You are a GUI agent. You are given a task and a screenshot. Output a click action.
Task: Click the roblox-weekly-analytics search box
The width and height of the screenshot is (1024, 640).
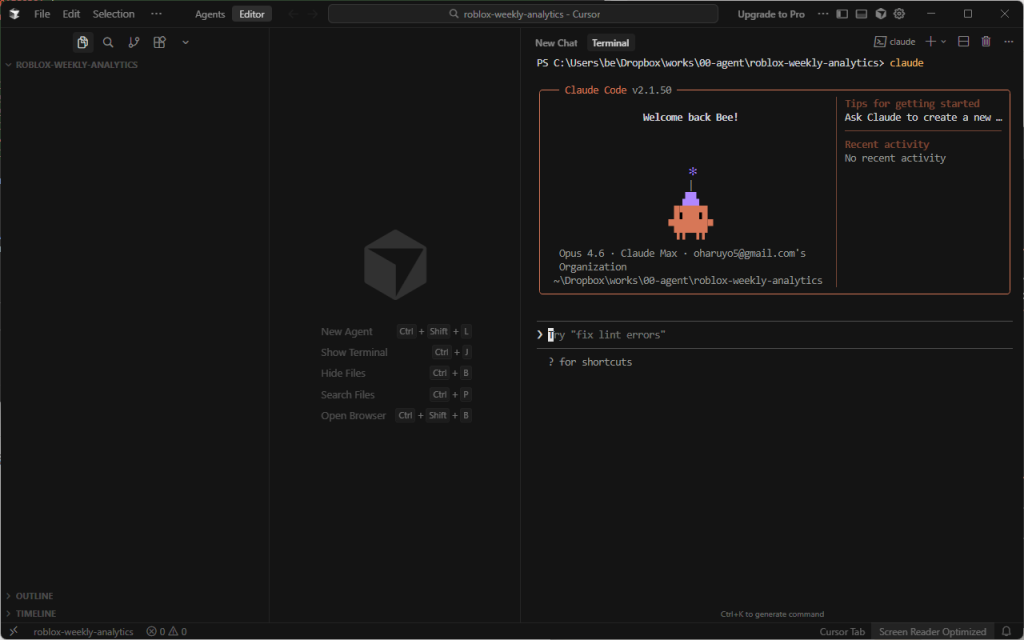(523, 14)
